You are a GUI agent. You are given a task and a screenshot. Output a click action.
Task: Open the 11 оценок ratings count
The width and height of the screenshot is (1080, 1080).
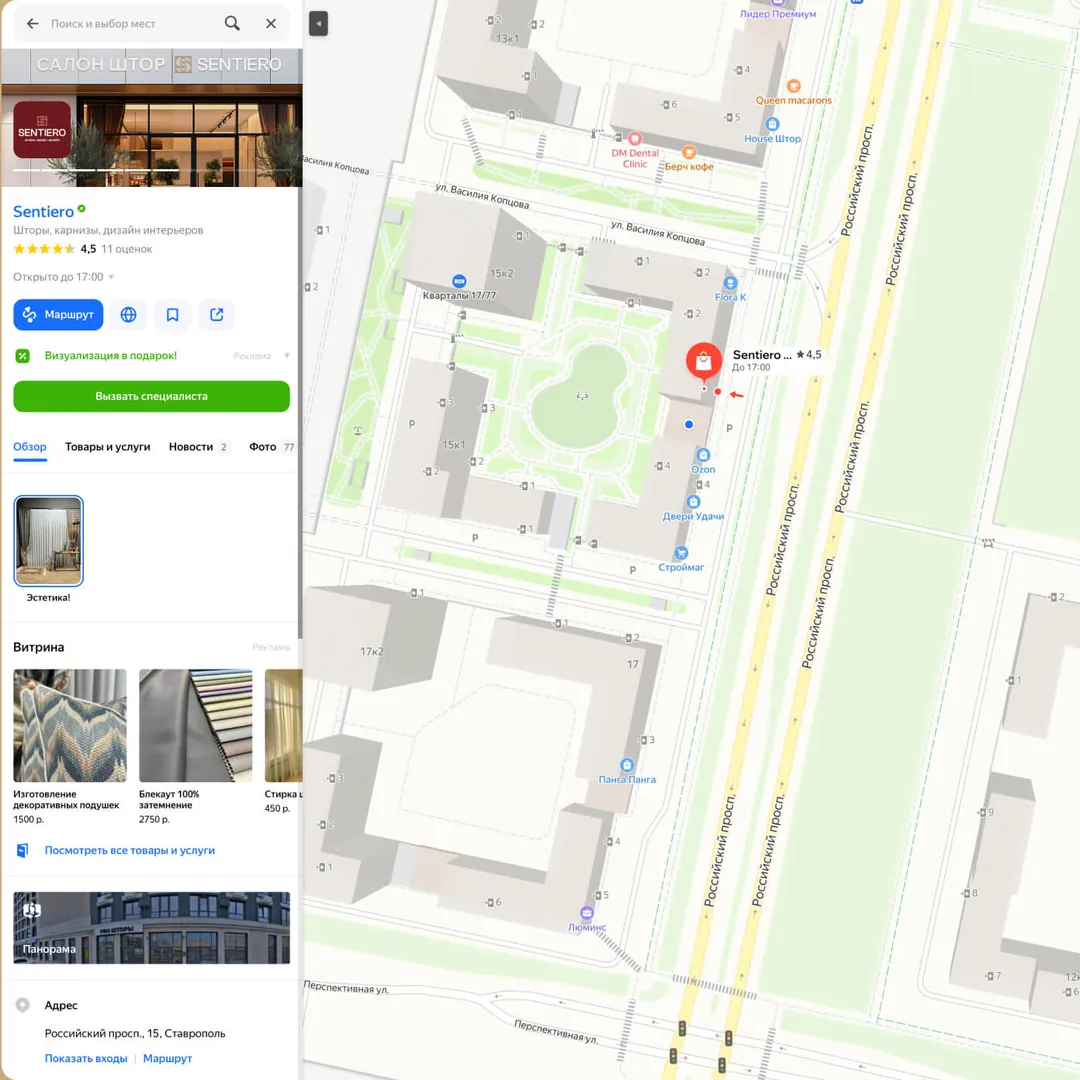click(127, 249)
